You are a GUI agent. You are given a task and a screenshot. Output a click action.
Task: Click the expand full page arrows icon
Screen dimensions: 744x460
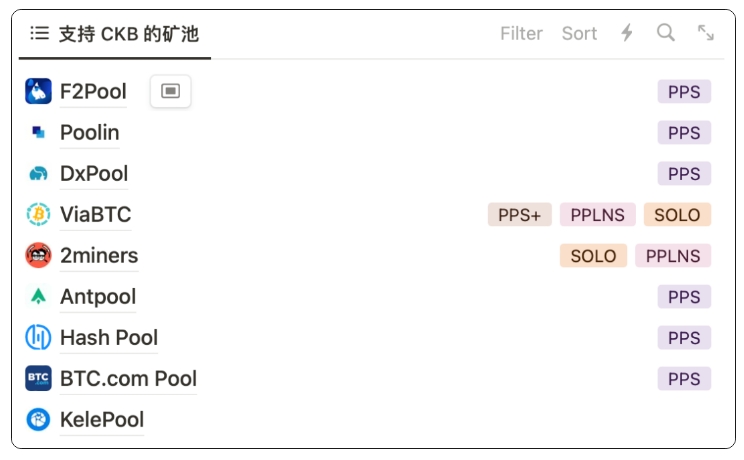(706, 33)
